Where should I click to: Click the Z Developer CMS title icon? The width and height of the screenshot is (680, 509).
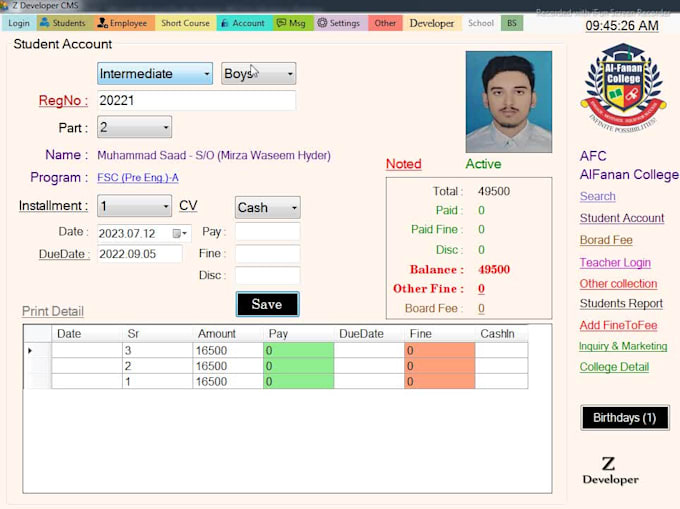pyautogui.click(x=4, y=6)
